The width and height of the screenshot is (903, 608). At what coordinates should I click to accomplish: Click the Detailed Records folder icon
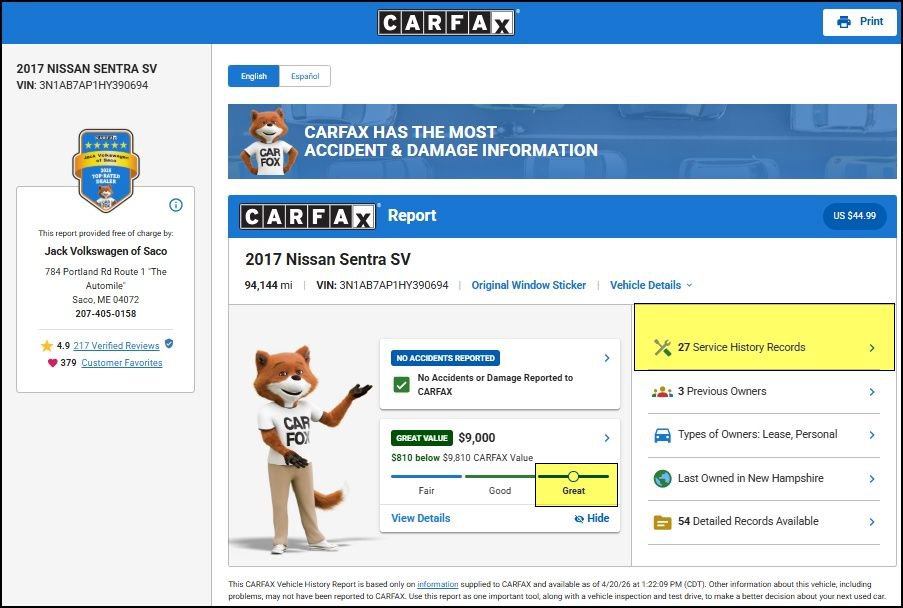[x=662, y=522]
